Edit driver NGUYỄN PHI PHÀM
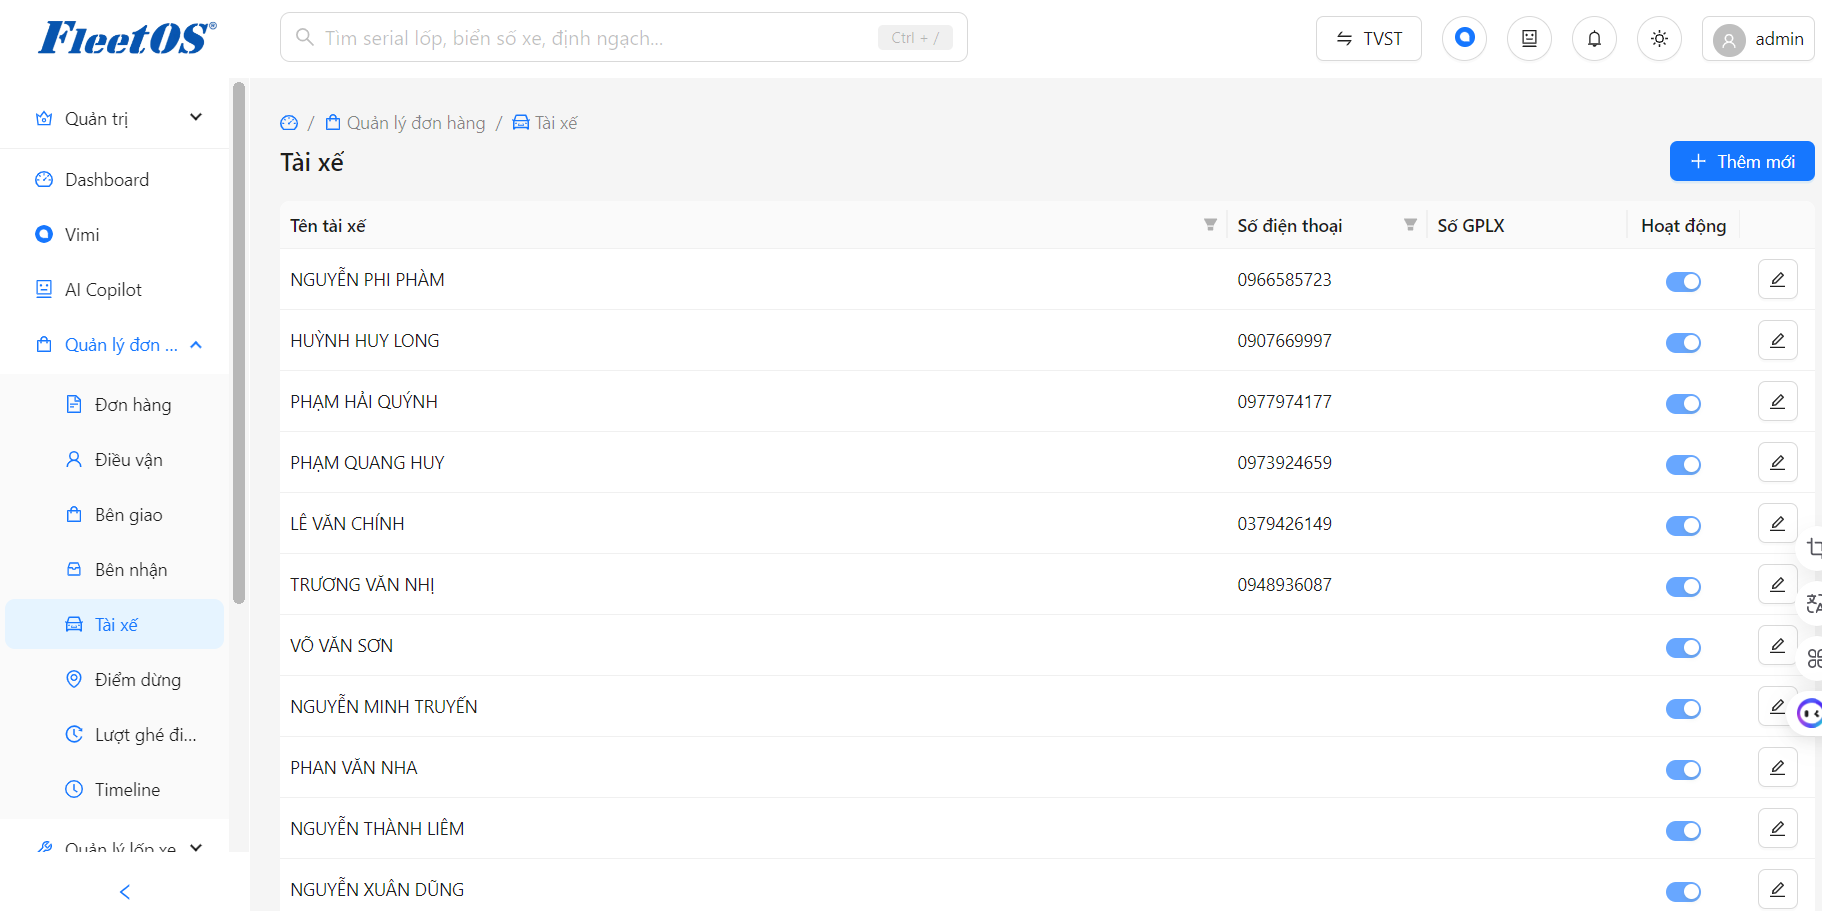The width and height of the screenshot is (1822, 911). point(1777,279)
